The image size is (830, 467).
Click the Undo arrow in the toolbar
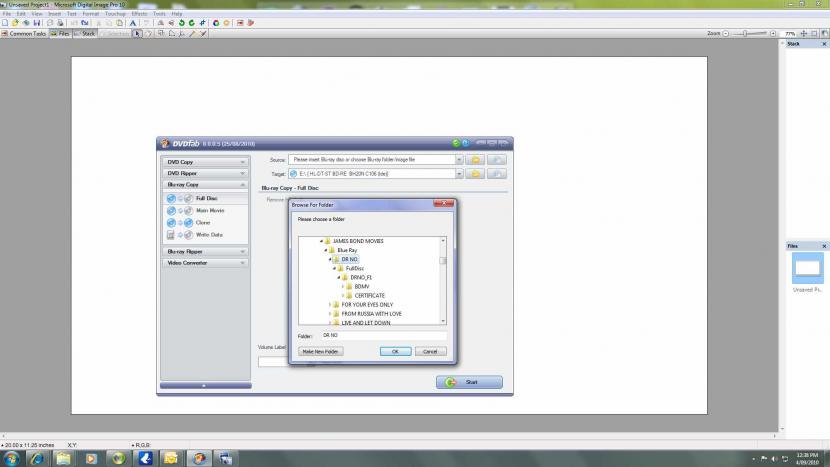pyautogui.click(x=74, y=23)
